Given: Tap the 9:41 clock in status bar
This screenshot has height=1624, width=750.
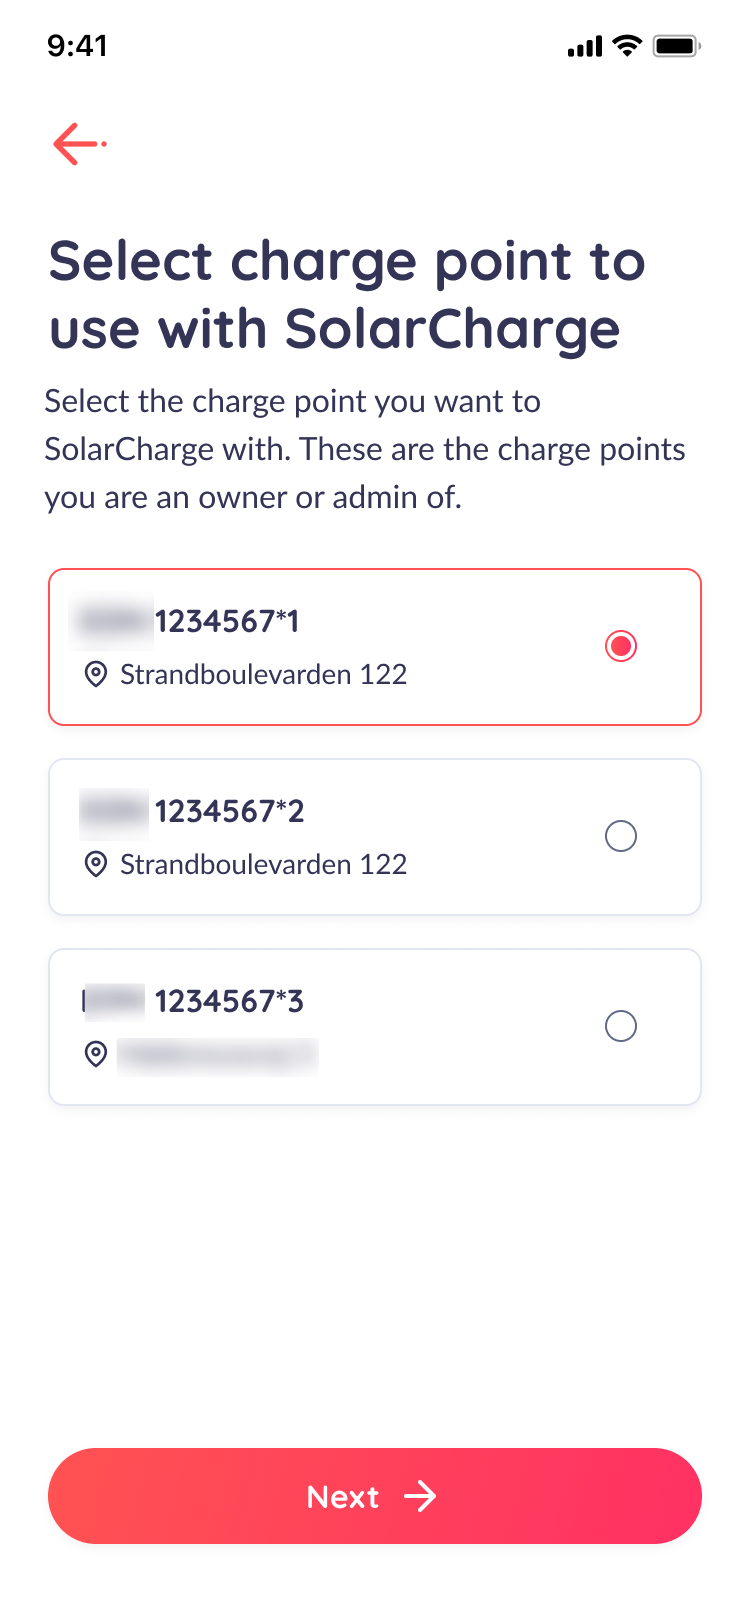Looking at the screenshot, I should coord(77,46).
